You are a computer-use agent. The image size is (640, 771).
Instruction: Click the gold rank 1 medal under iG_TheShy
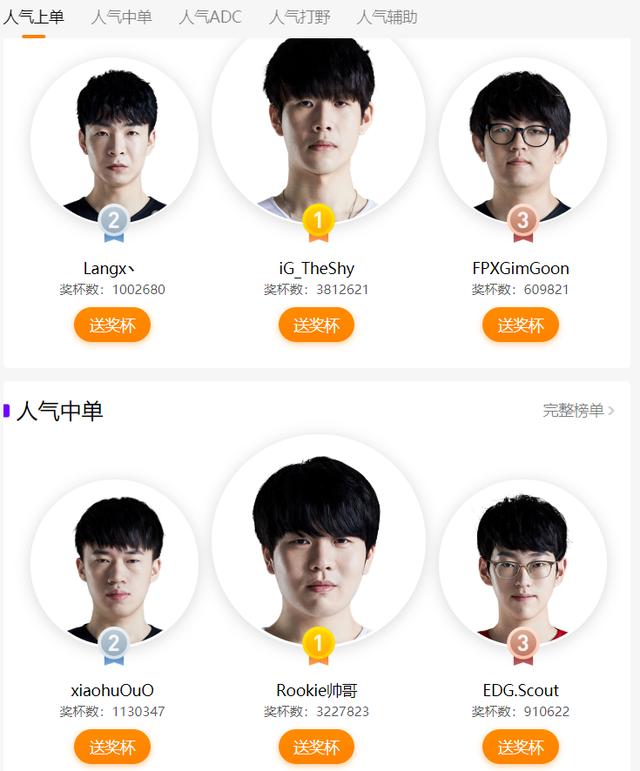(318, 223)
